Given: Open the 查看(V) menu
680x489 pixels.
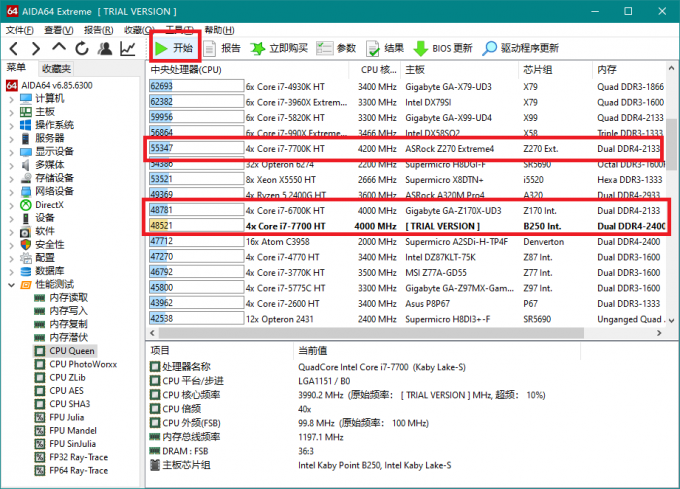Looking at the screenshot, I should coord(59,30).
